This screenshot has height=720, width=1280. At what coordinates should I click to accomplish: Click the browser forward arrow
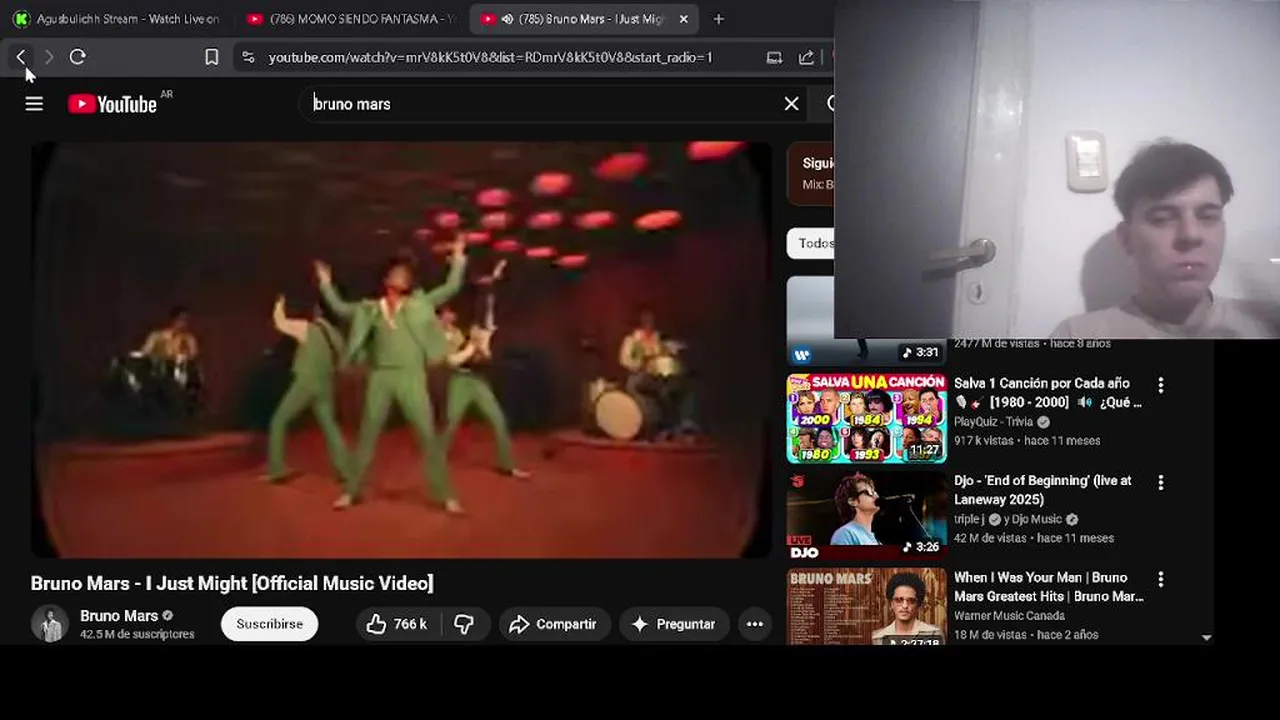tap(48, 57)
